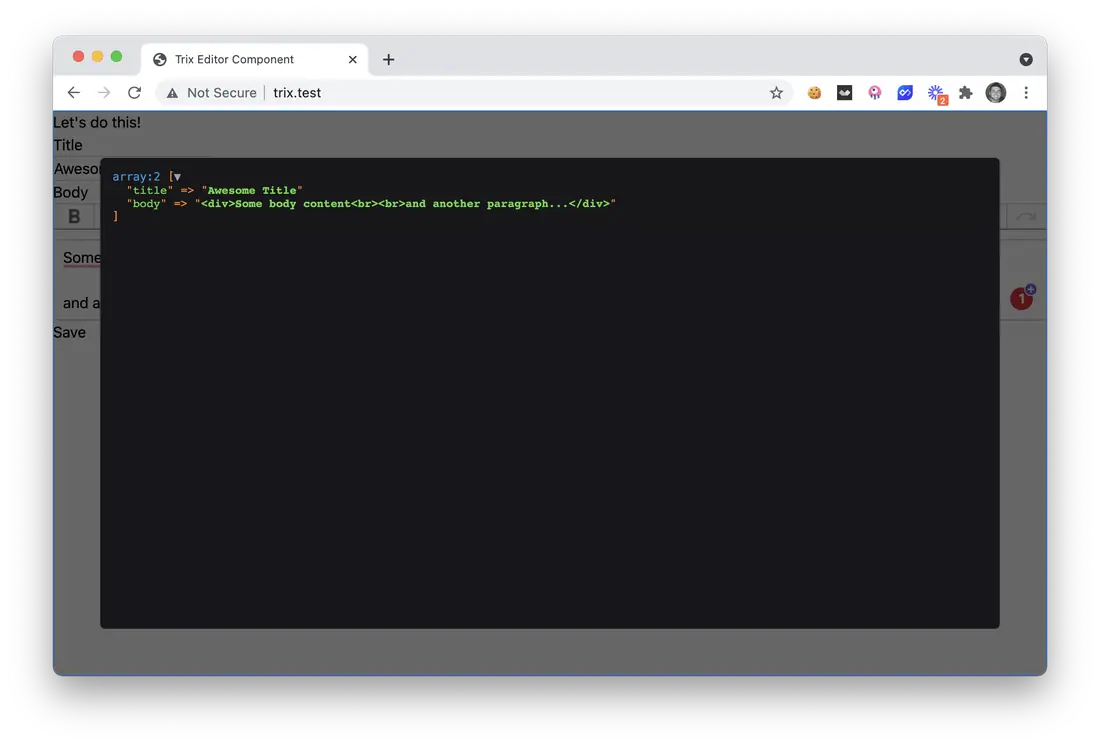The height and width of the screenshot is (746, 1100).
Task: Click the Title field label
Action: pyautogui.click(x=68, y=145)
